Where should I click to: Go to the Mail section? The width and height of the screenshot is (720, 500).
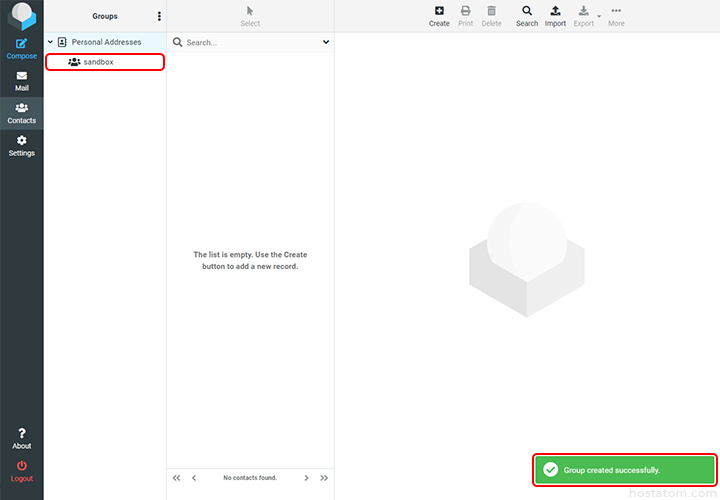[21, 80]
